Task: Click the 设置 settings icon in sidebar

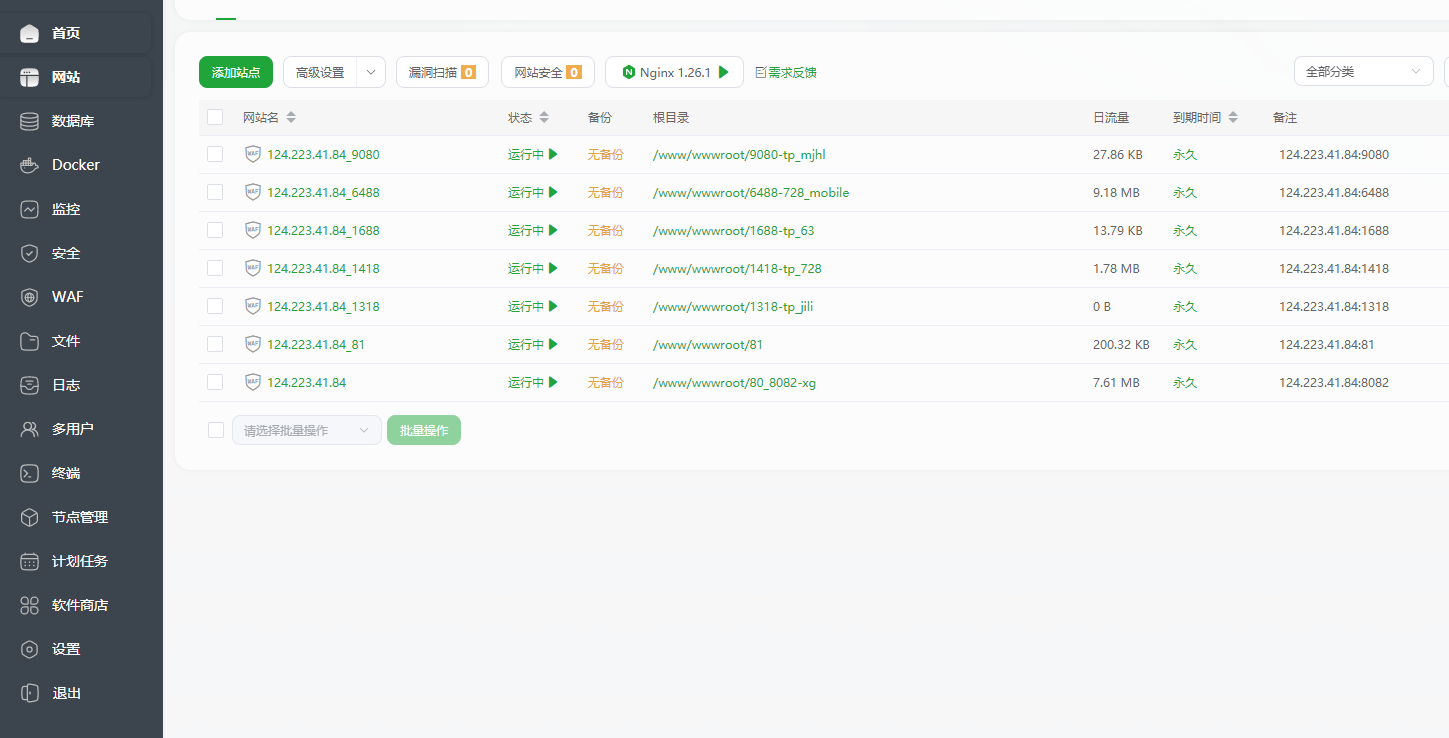Action: (x=30, y=649)
